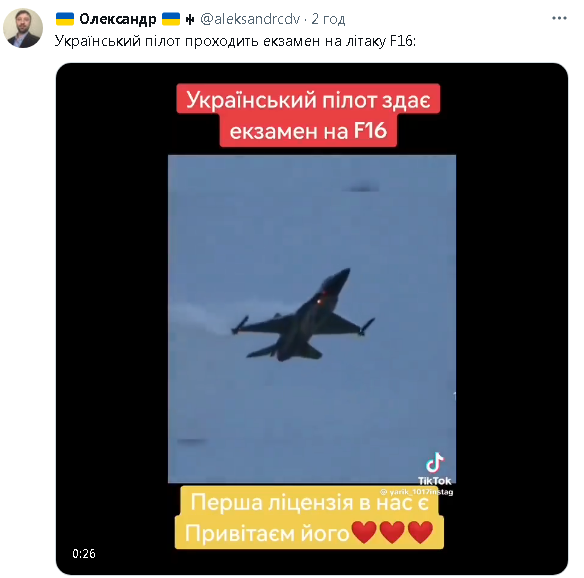Visit the @aleksandrcdv handle link
The width and height of the screenshot is (584, 578).
point(250,19)
